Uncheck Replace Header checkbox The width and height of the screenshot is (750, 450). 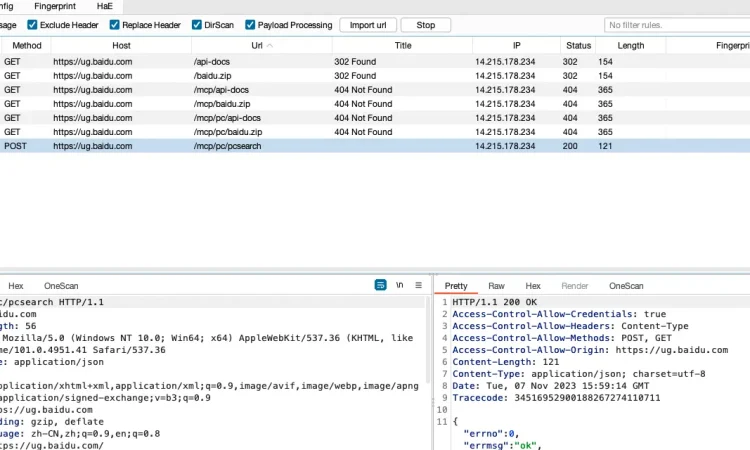tap(114, 25)
